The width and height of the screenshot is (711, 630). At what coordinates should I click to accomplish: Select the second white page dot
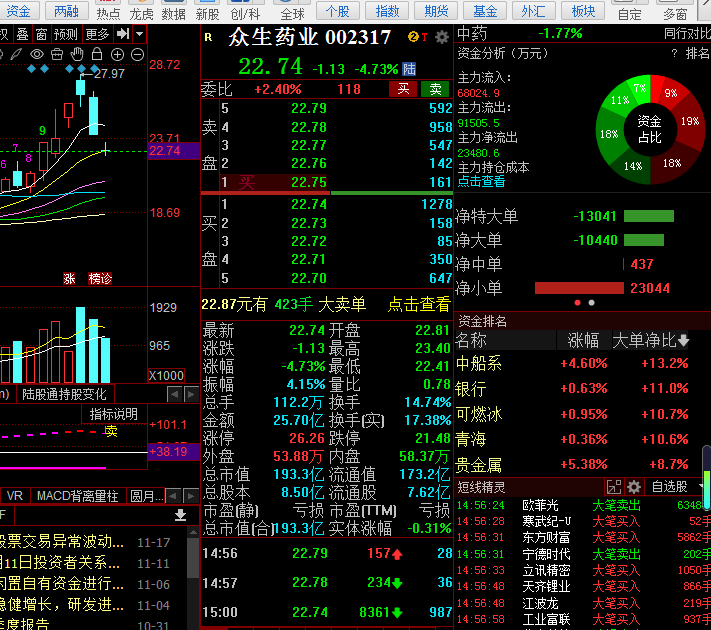coord(591,303)
